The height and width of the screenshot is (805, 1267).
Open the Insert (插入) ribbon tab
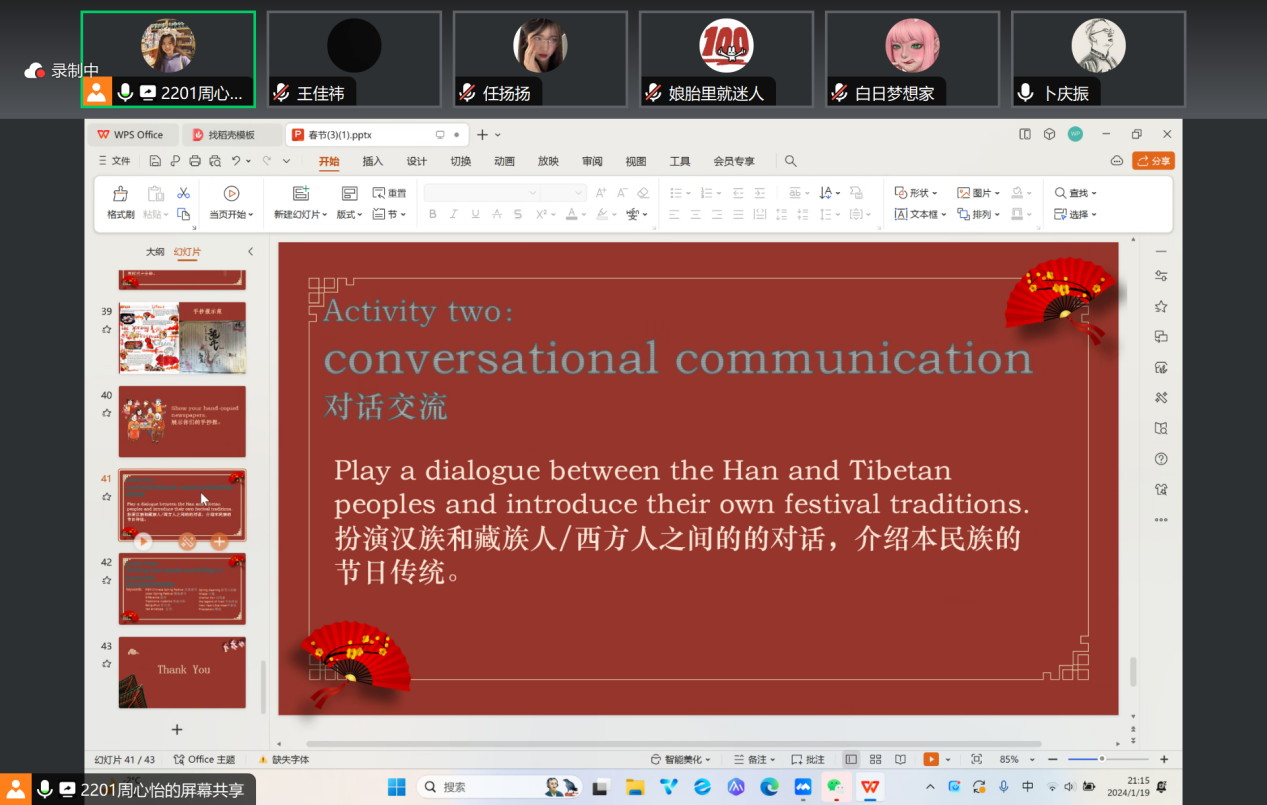tap(372, 161)
